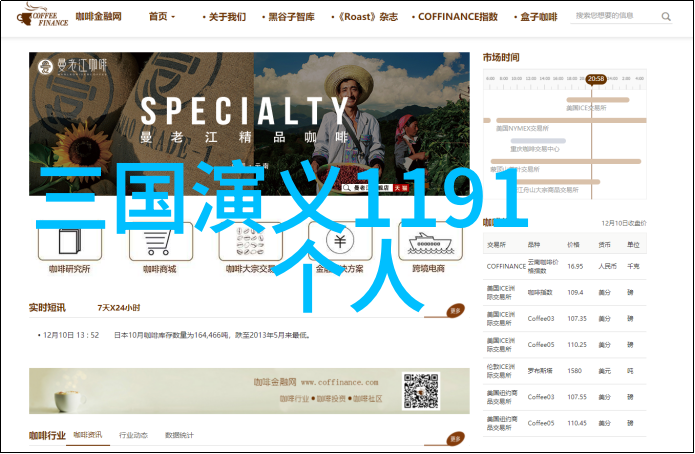Click the 16.95 price cell

[575, 266]
